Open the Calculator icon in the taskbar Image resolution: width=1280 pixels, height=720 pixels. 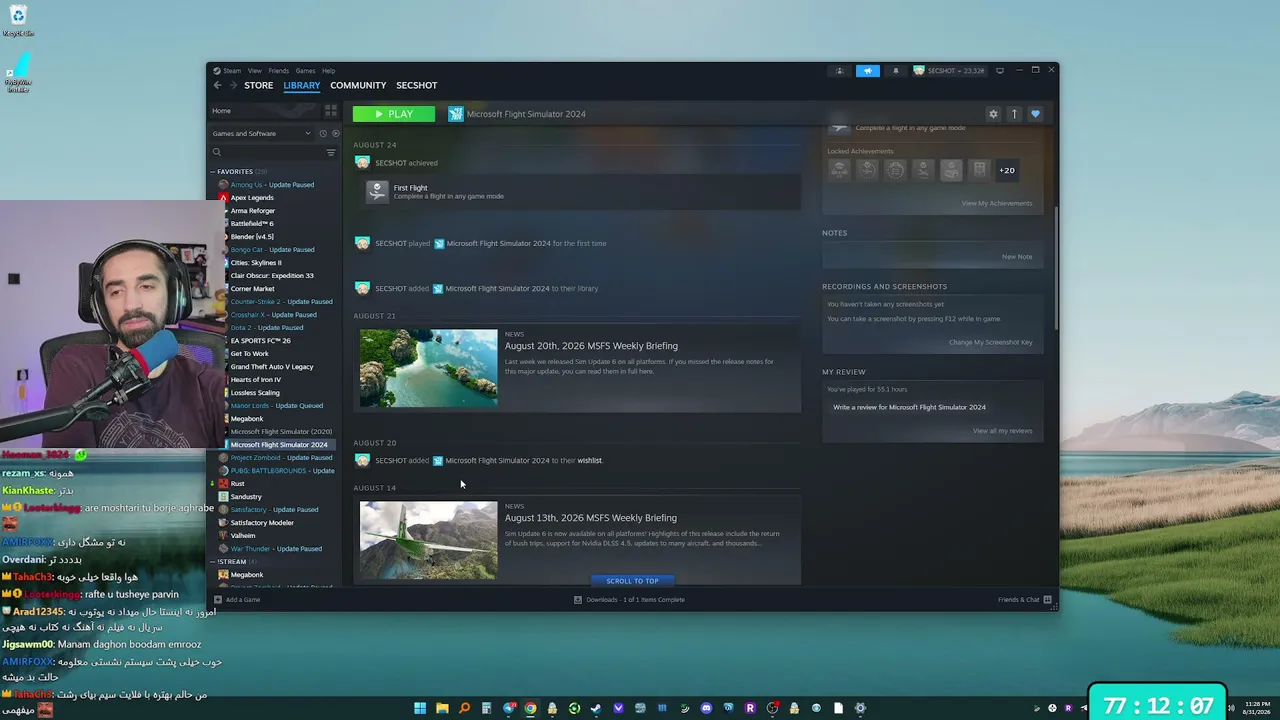[x=486, y=709]
